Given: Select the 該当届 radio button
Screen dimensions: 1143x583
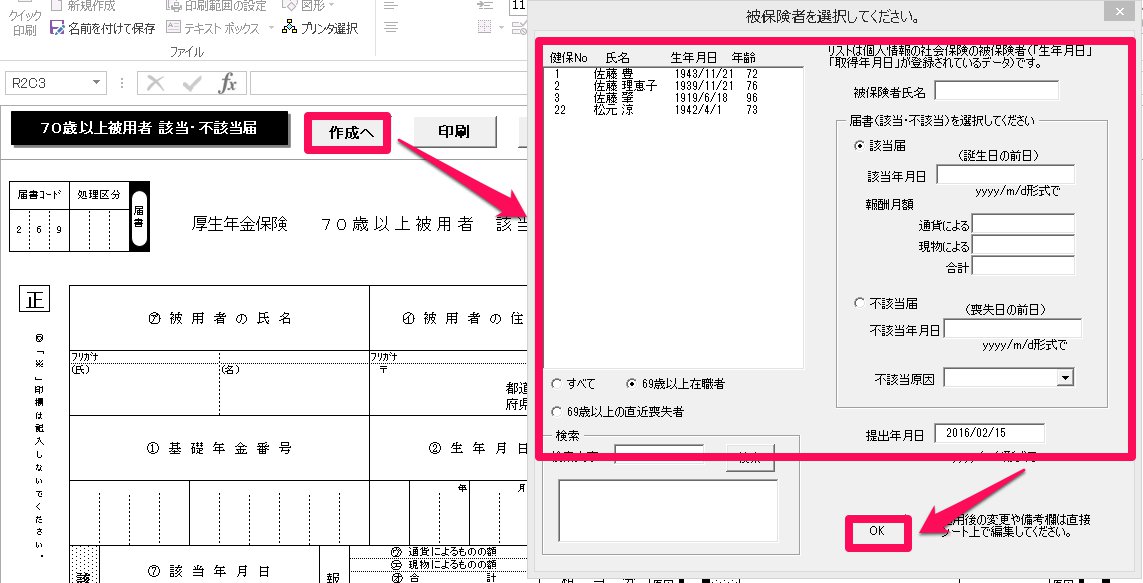Looking at the screenshot, I should (x=859, y=146).
